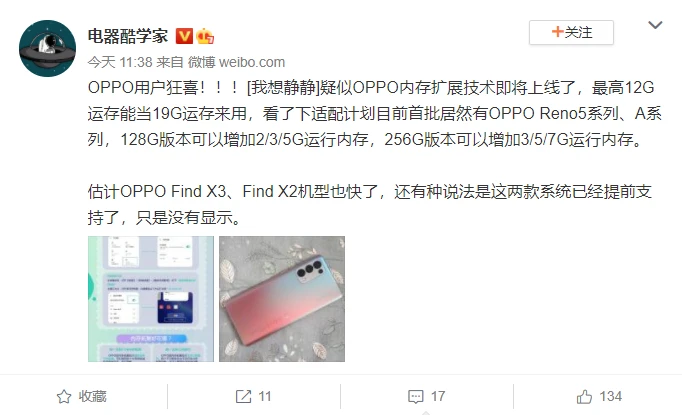This screenshot has height=415, width=682.
Task: Open the OPPO Reno5 phone photo thumbnail
Action: pyautogui.click(x=282, y=299)
